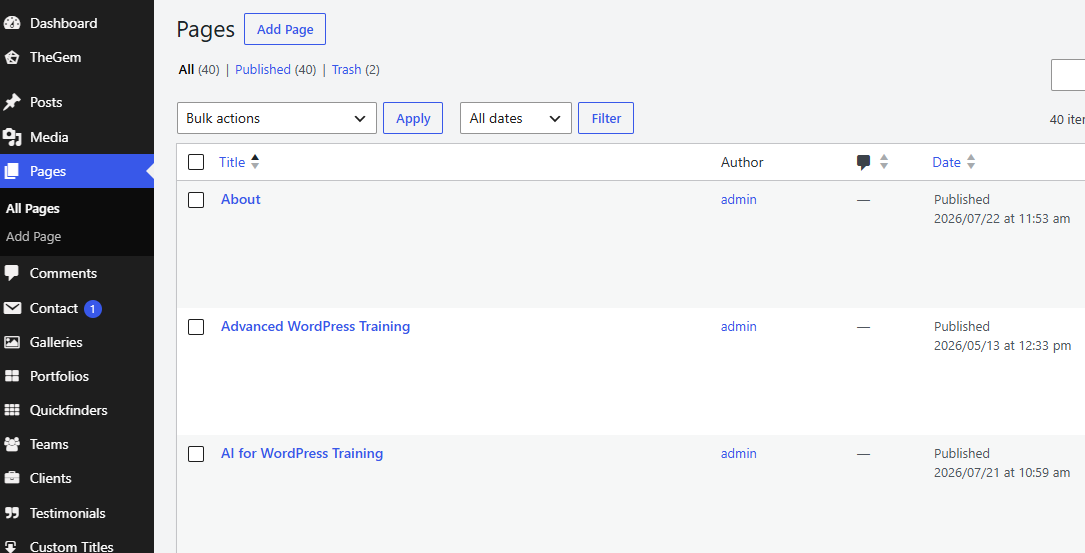The image size is (1085, 553).
Task: Click the Comments speech bubble icon in sidebar
Action: (12, 273)
